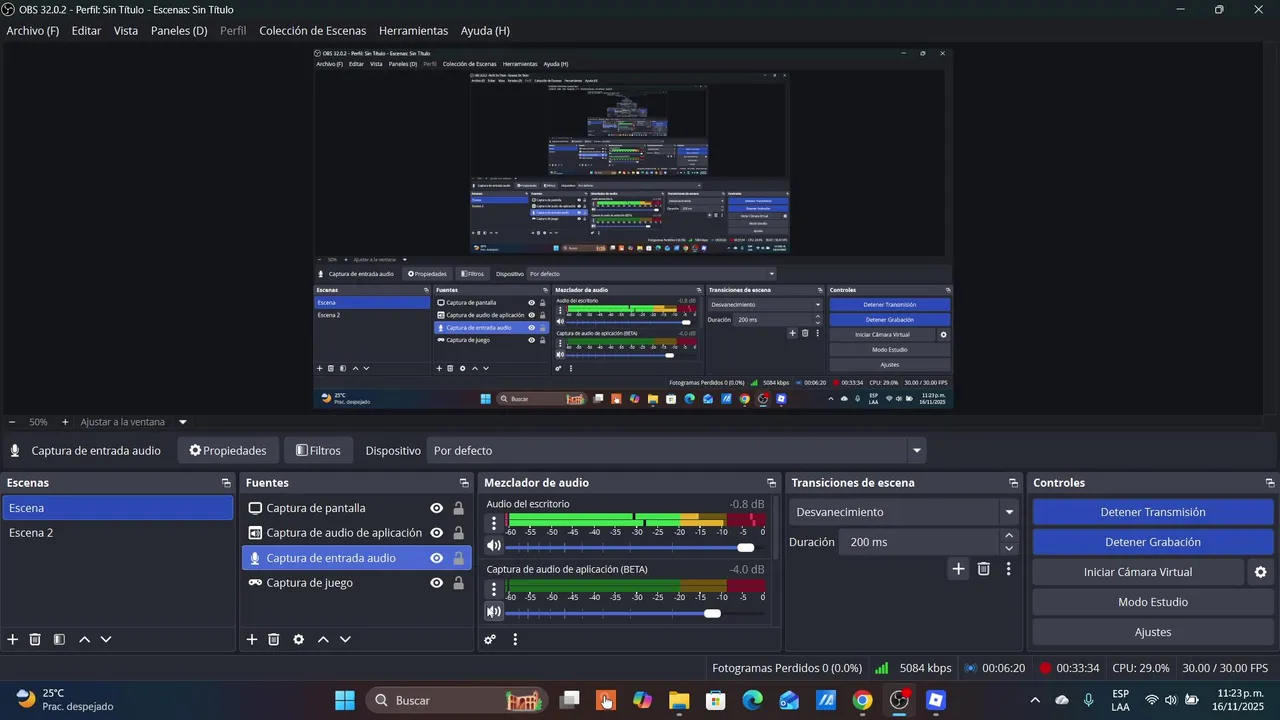Open advanced audio properties gears icon
Screen dimensions: 1280x720
coord(490,640)
